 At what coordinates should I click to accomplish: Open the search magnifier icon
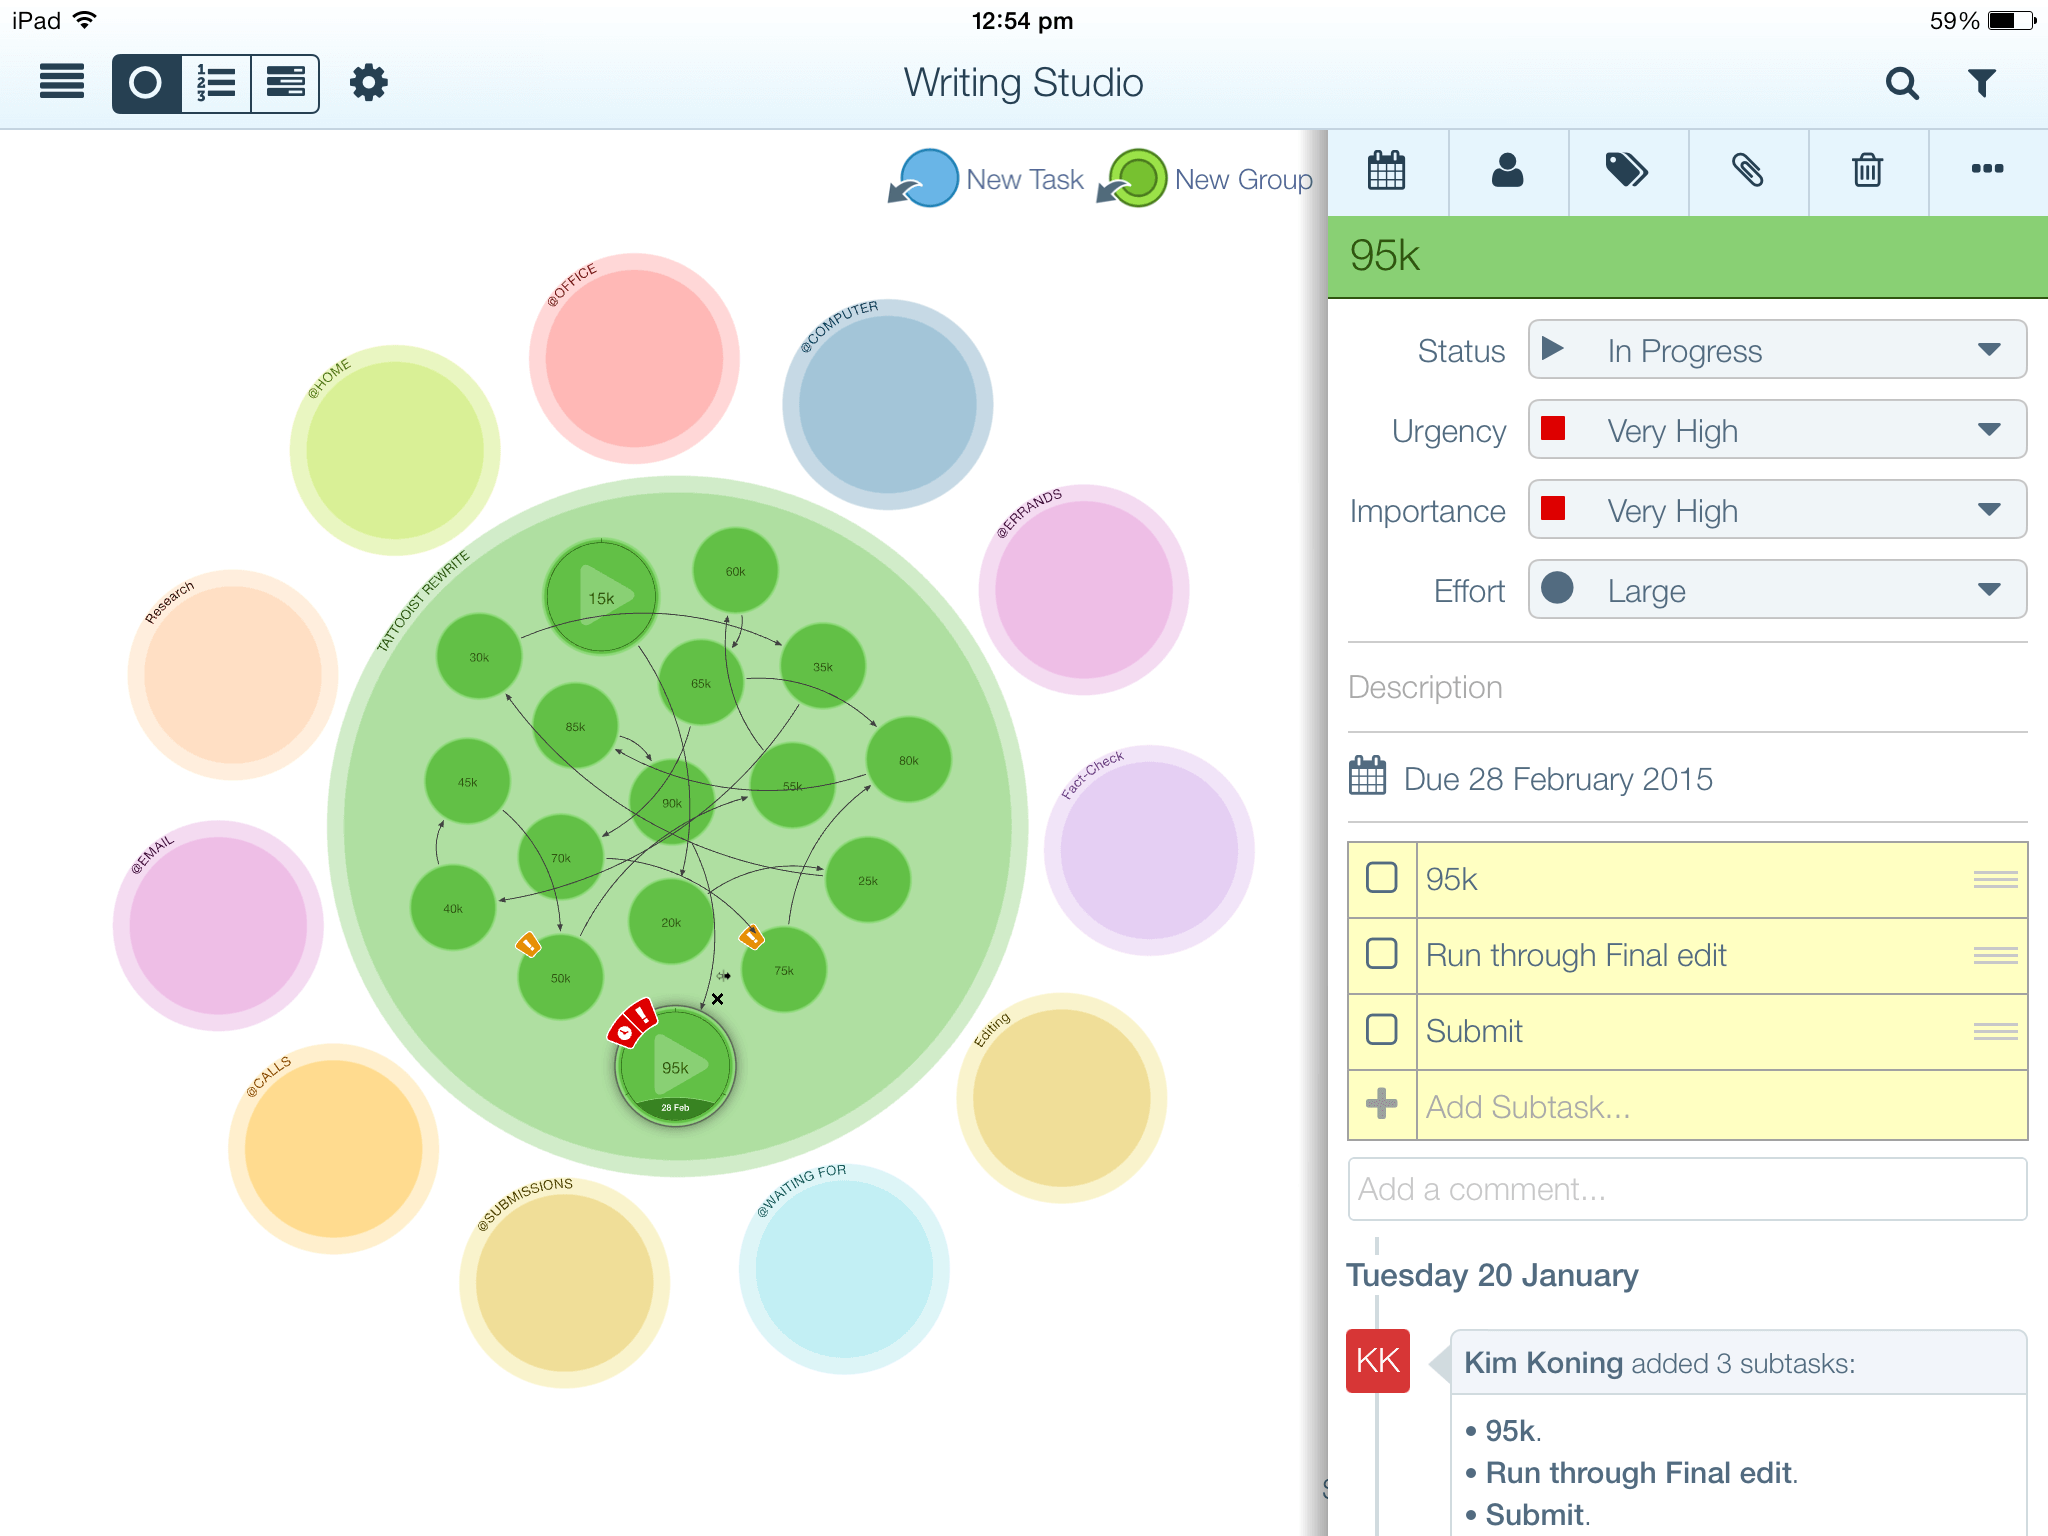(1902, 83)
